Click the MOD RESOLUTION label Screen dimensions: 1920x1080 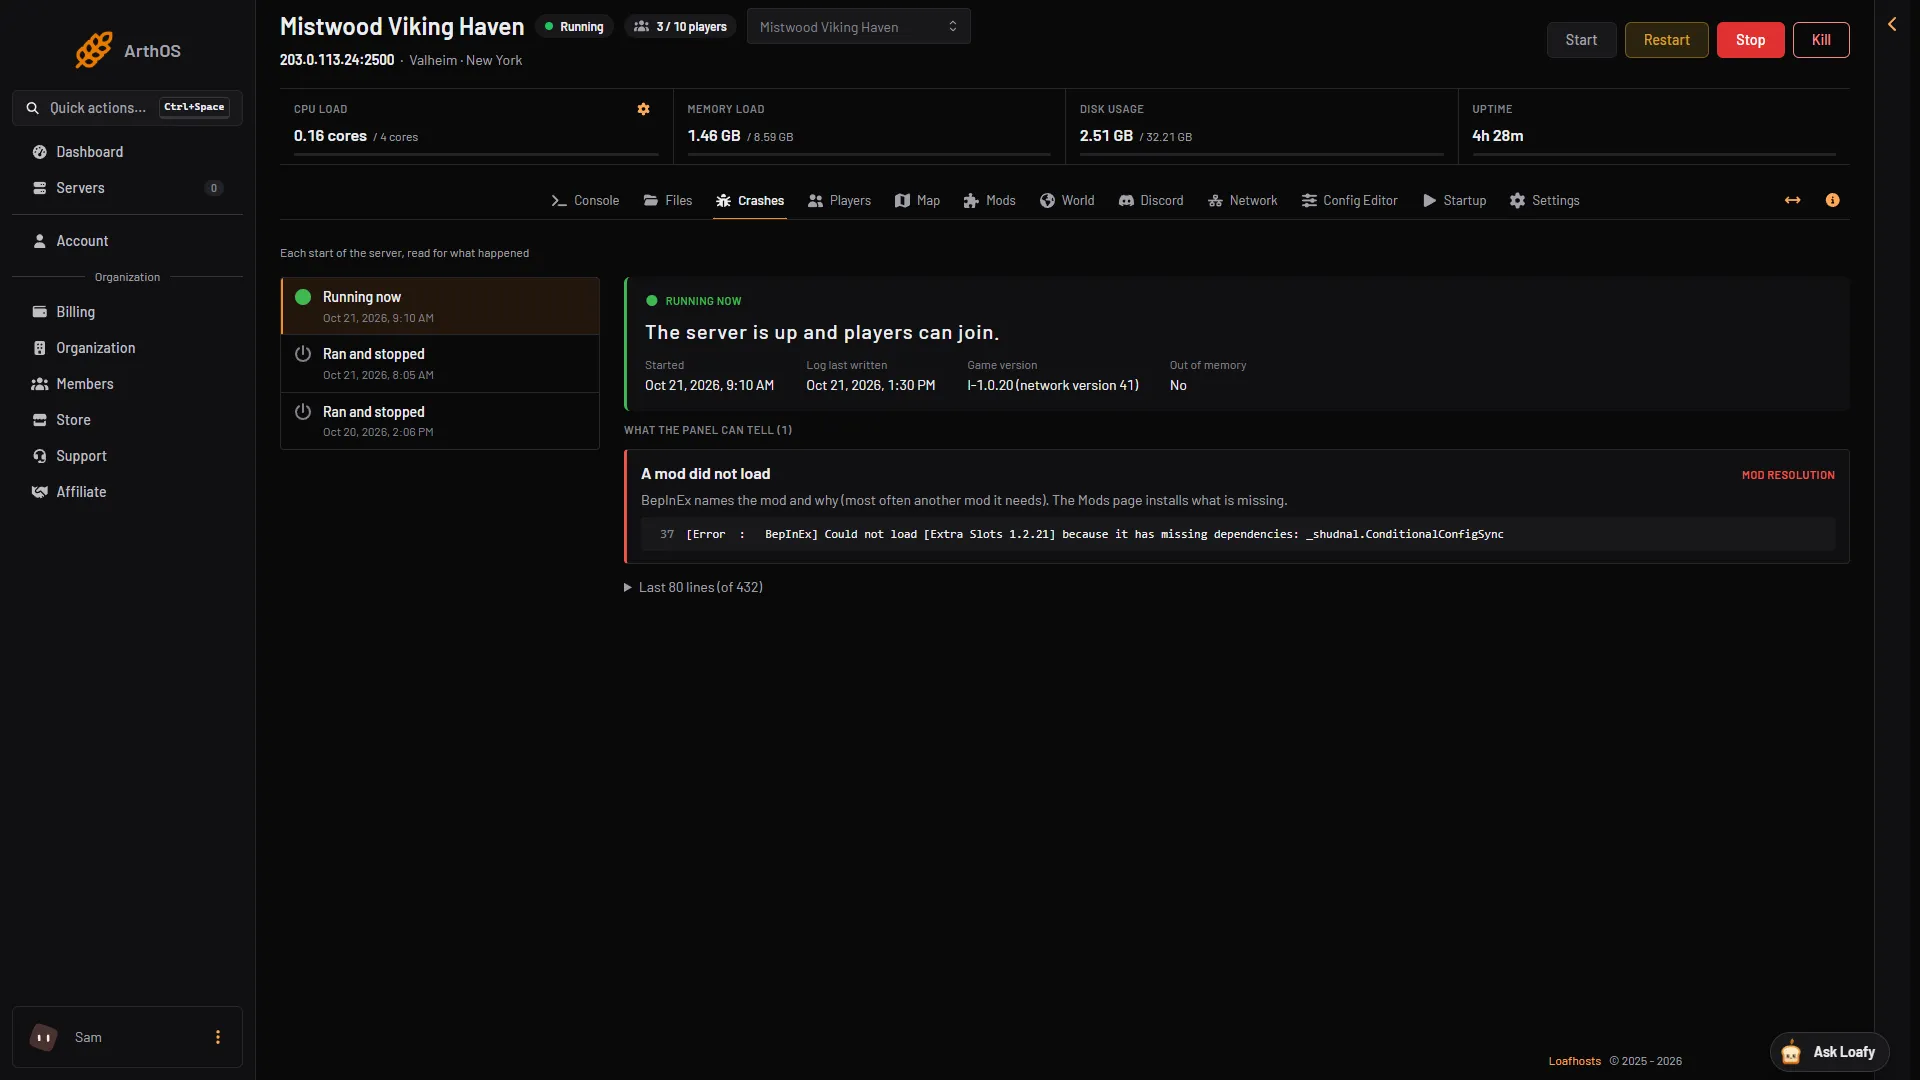point(1788,475)
